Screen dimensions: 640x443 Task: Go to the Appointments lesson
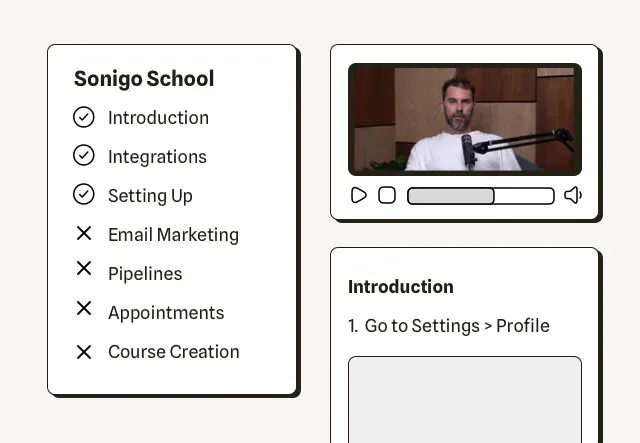[166, 313]
